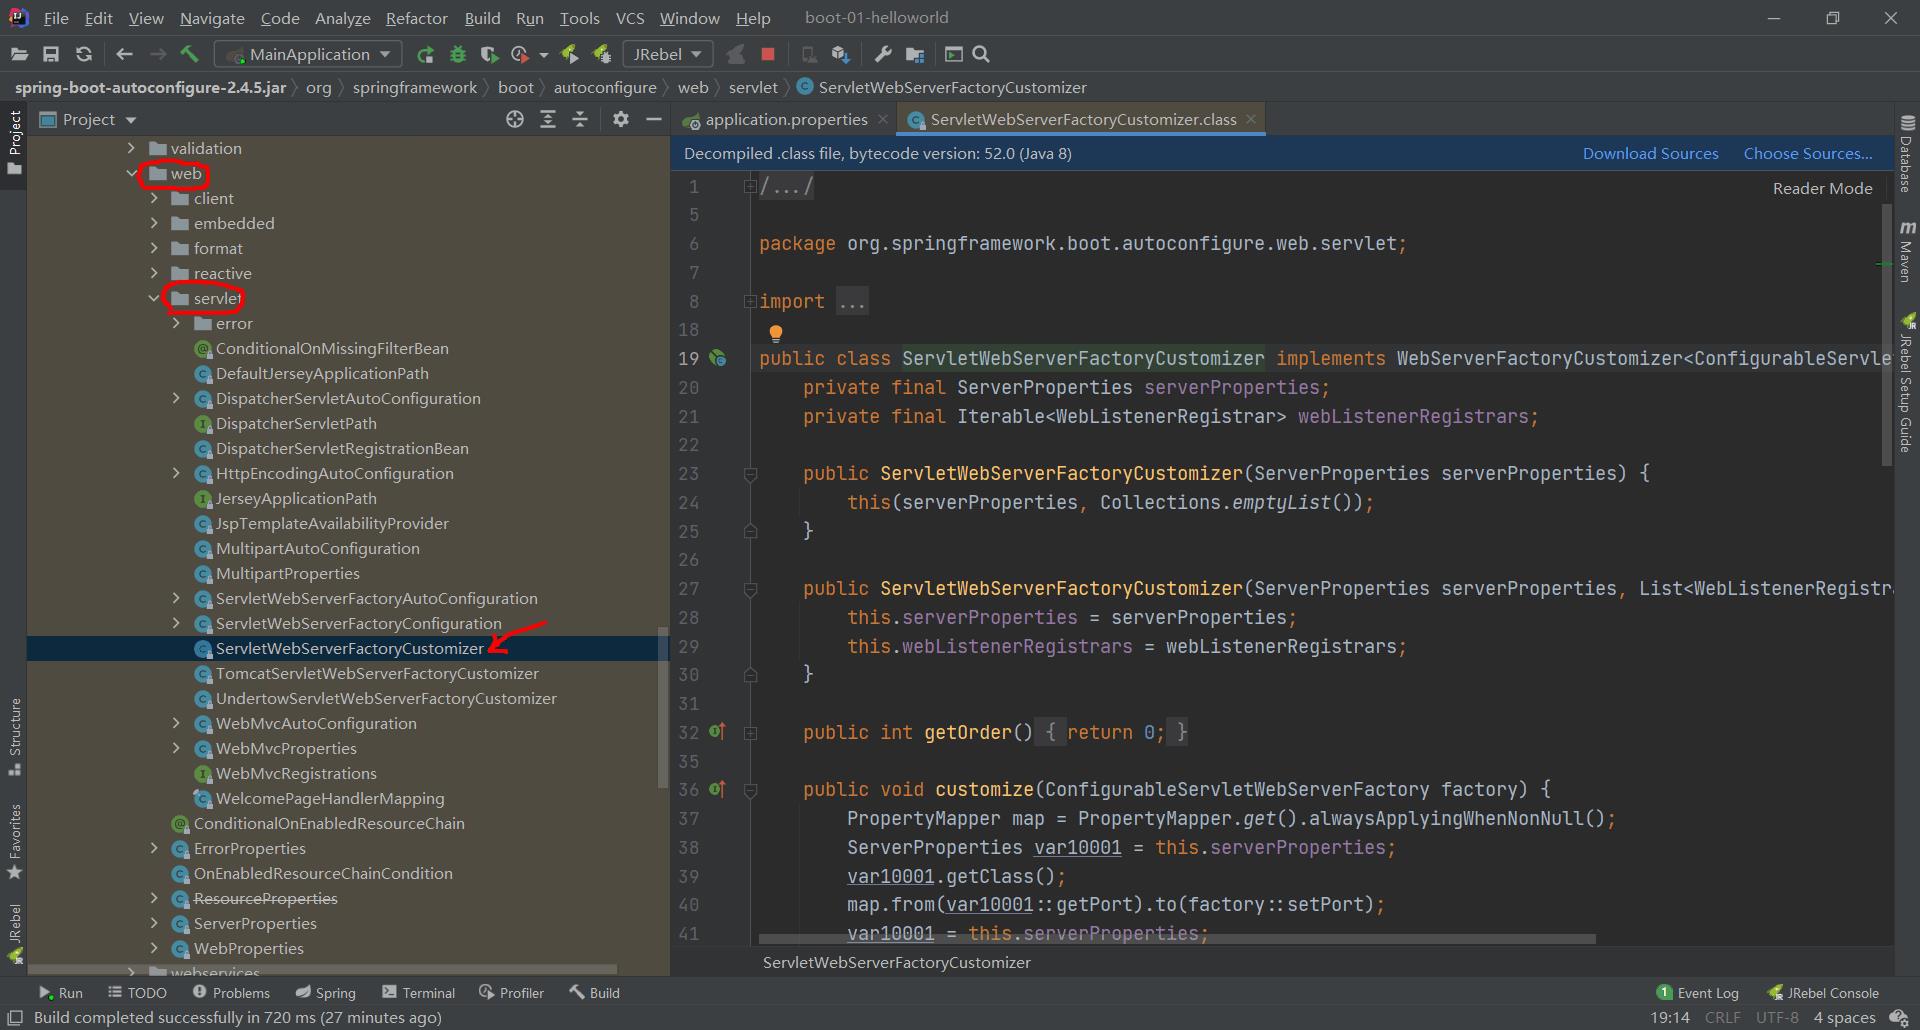Click the Project tree vertical scrollbar

click(x=662, y=708)
